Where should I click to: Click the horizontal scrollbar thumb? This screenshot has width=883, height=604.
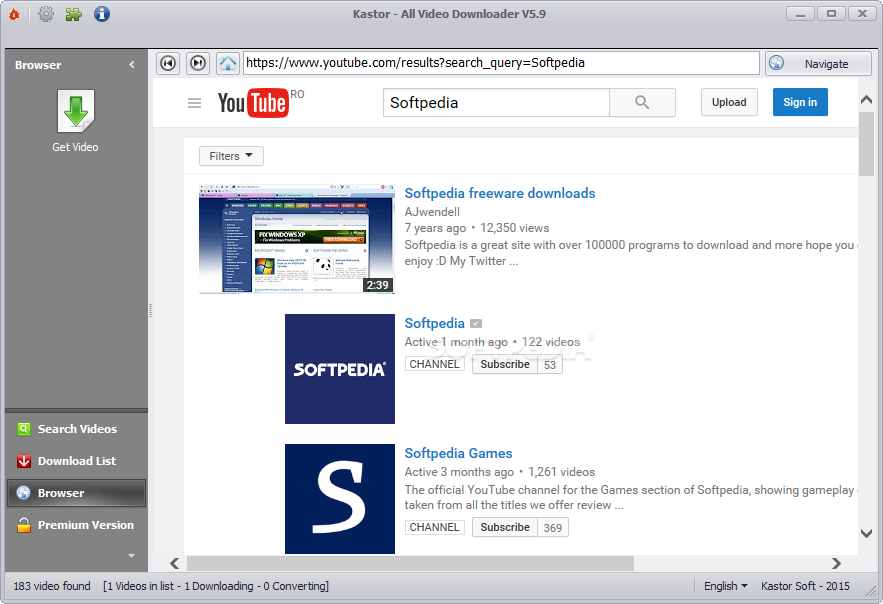(410, 563)
